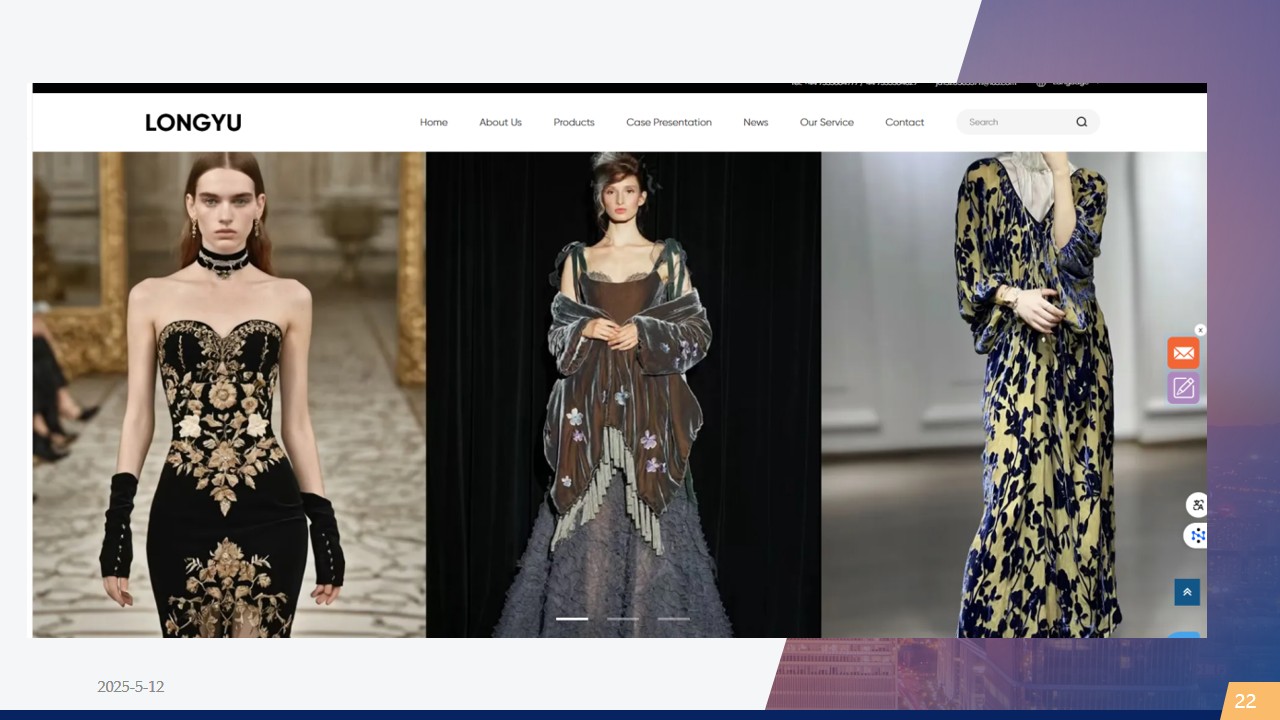
Task: Click the magnifier search icon
Action: tap(1081, 122)
